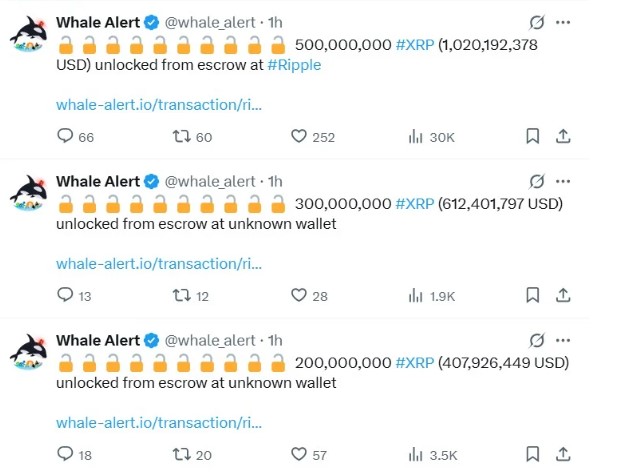Open the #Ripple hashtag link

294,65
